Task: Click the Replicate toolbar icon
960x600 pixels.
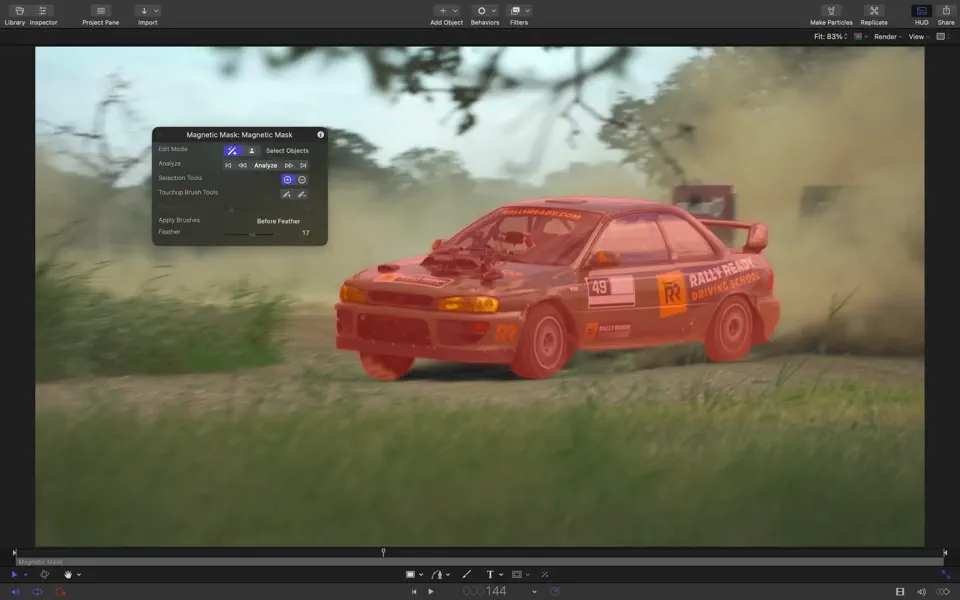Action: pos(872,13)
